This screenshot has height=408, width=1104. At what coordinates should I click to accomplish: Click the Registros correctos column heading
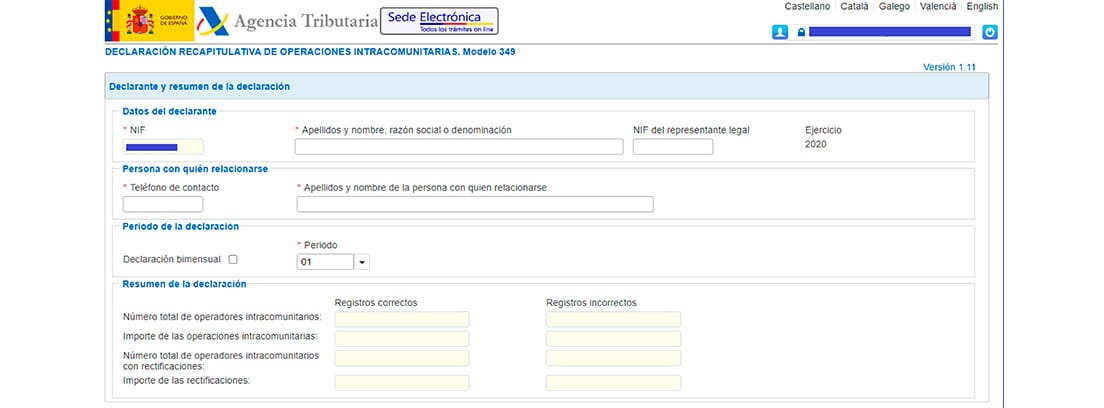coord(376,302)
